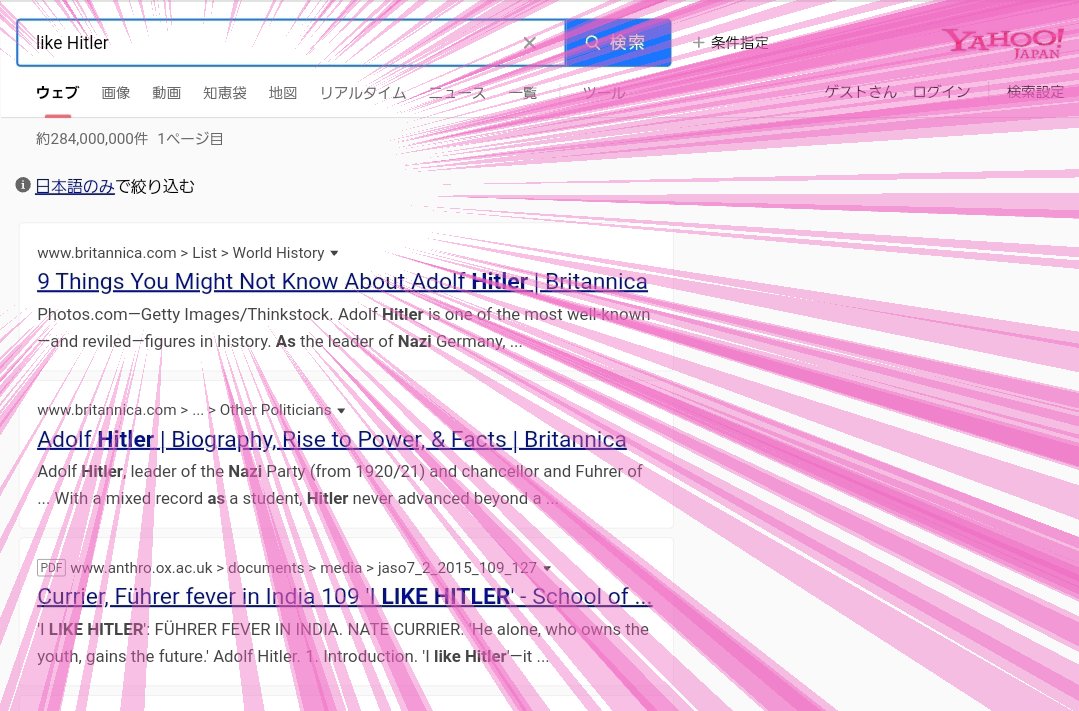Open the 地図 maps tab
The height and width of the screenshot is (711, 1079).
tap(283, 92)
